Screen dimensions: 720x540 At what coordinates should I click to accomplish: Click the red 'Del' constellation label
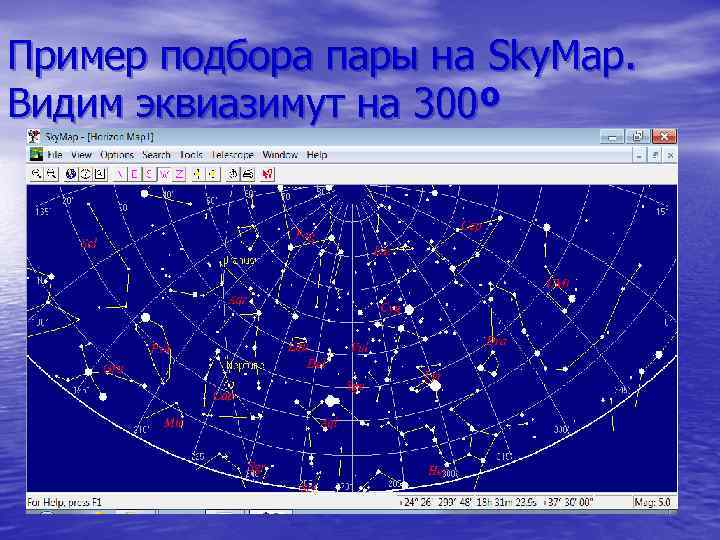pyautogui.click(x=316, y=365)
